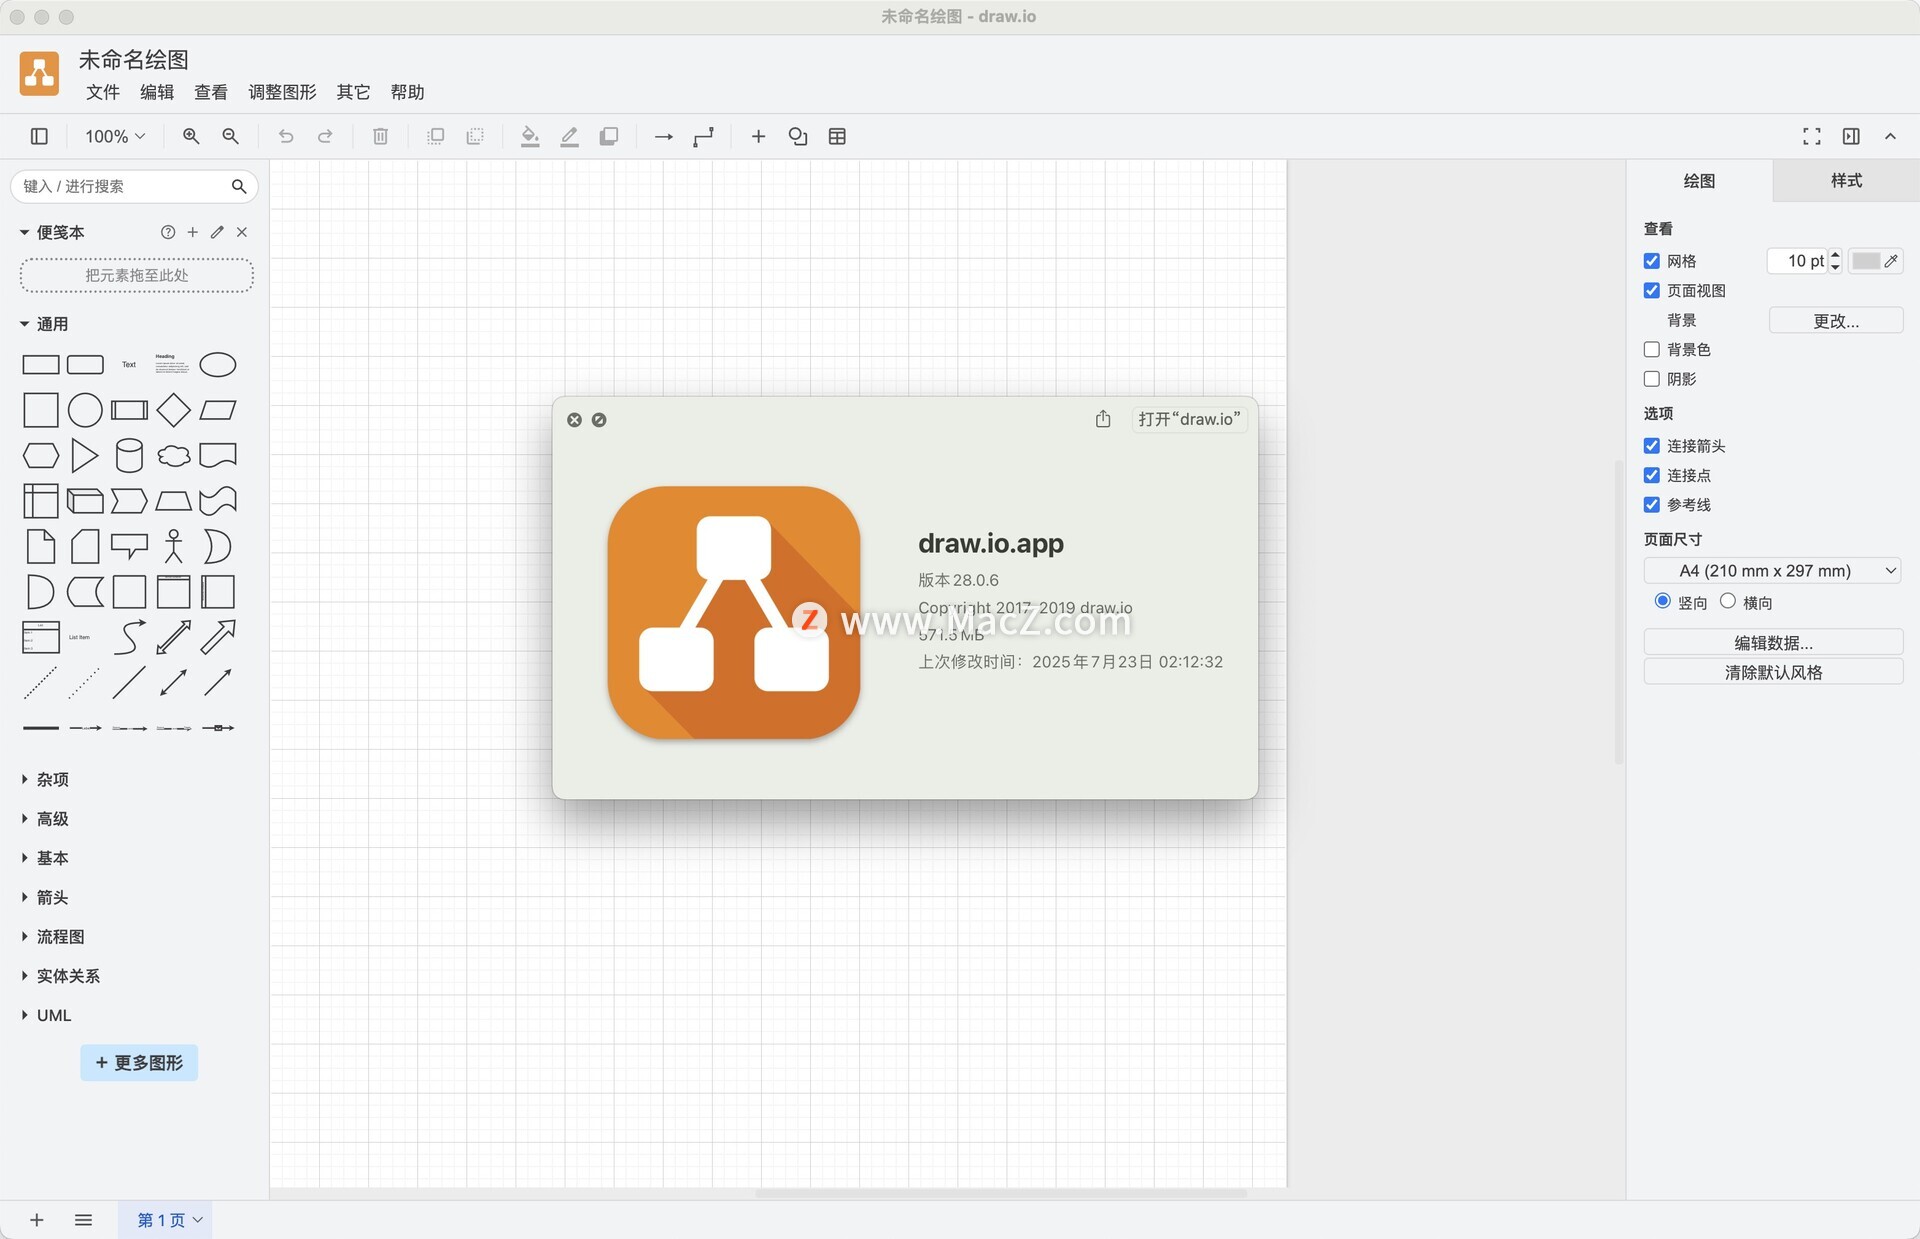
Task: Collapse the 通用 shapes section
Action: tap(44, 324)
